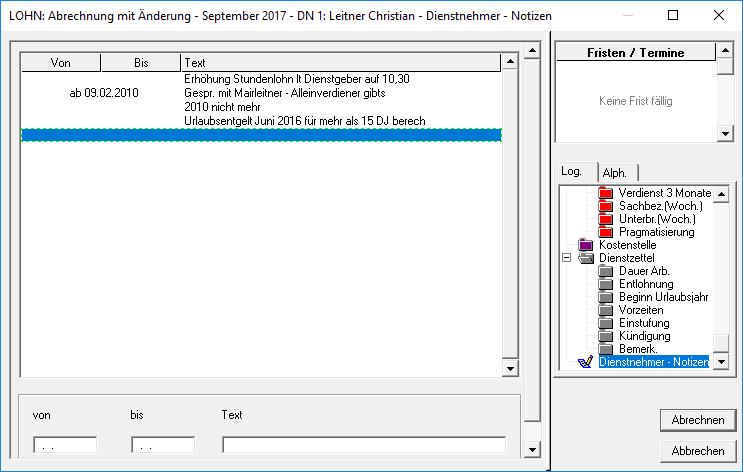
Task: Click the gray Vorzeiten folder icon
Action: [x=605, y=310]
